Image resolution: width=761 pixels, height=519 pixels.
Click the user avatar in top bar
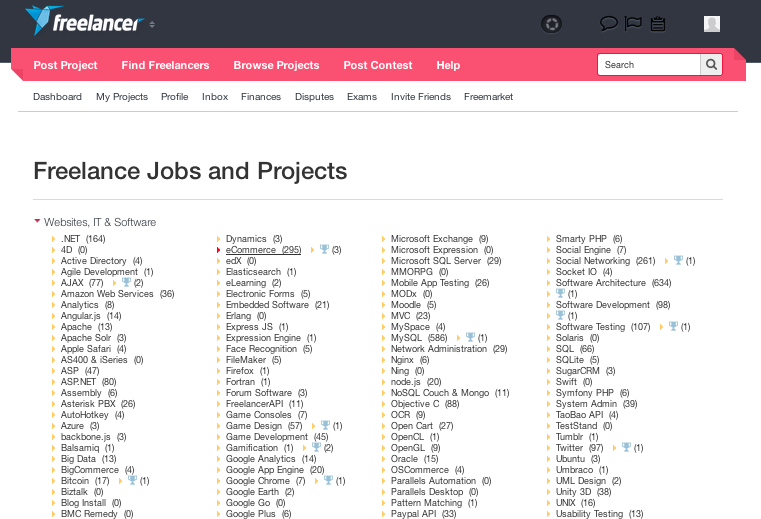click(712, 24)
